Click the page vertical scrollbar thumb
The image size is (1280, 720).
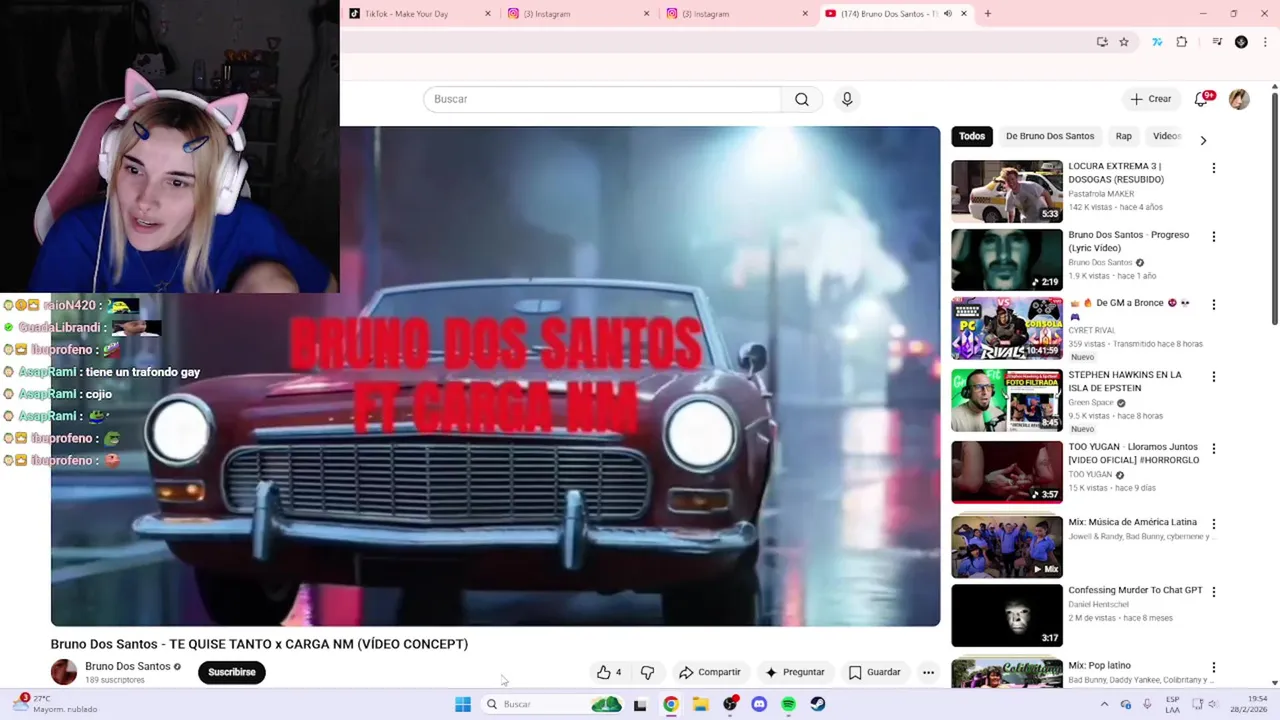pos(1275,208)
